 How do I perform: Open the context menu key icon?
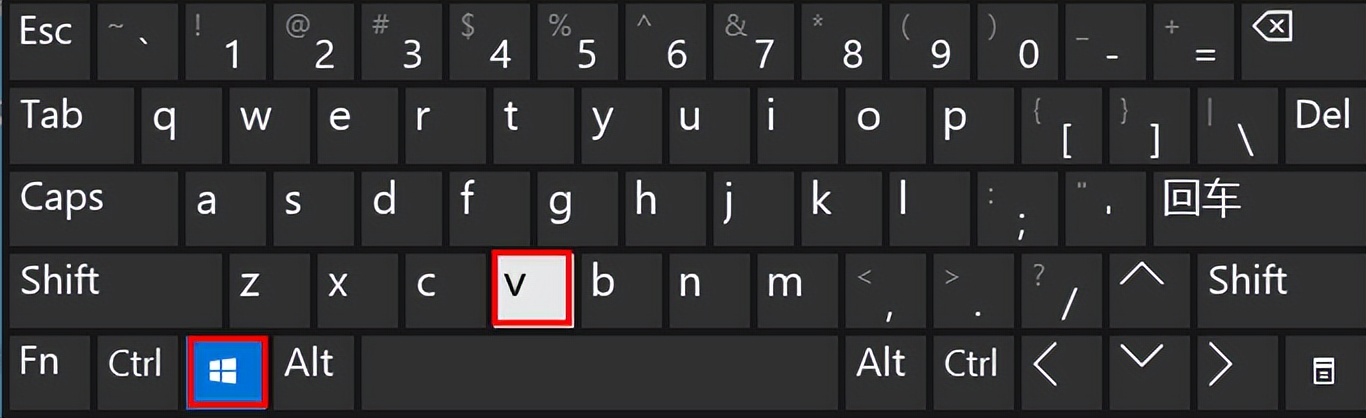[x=1323, y=372]
